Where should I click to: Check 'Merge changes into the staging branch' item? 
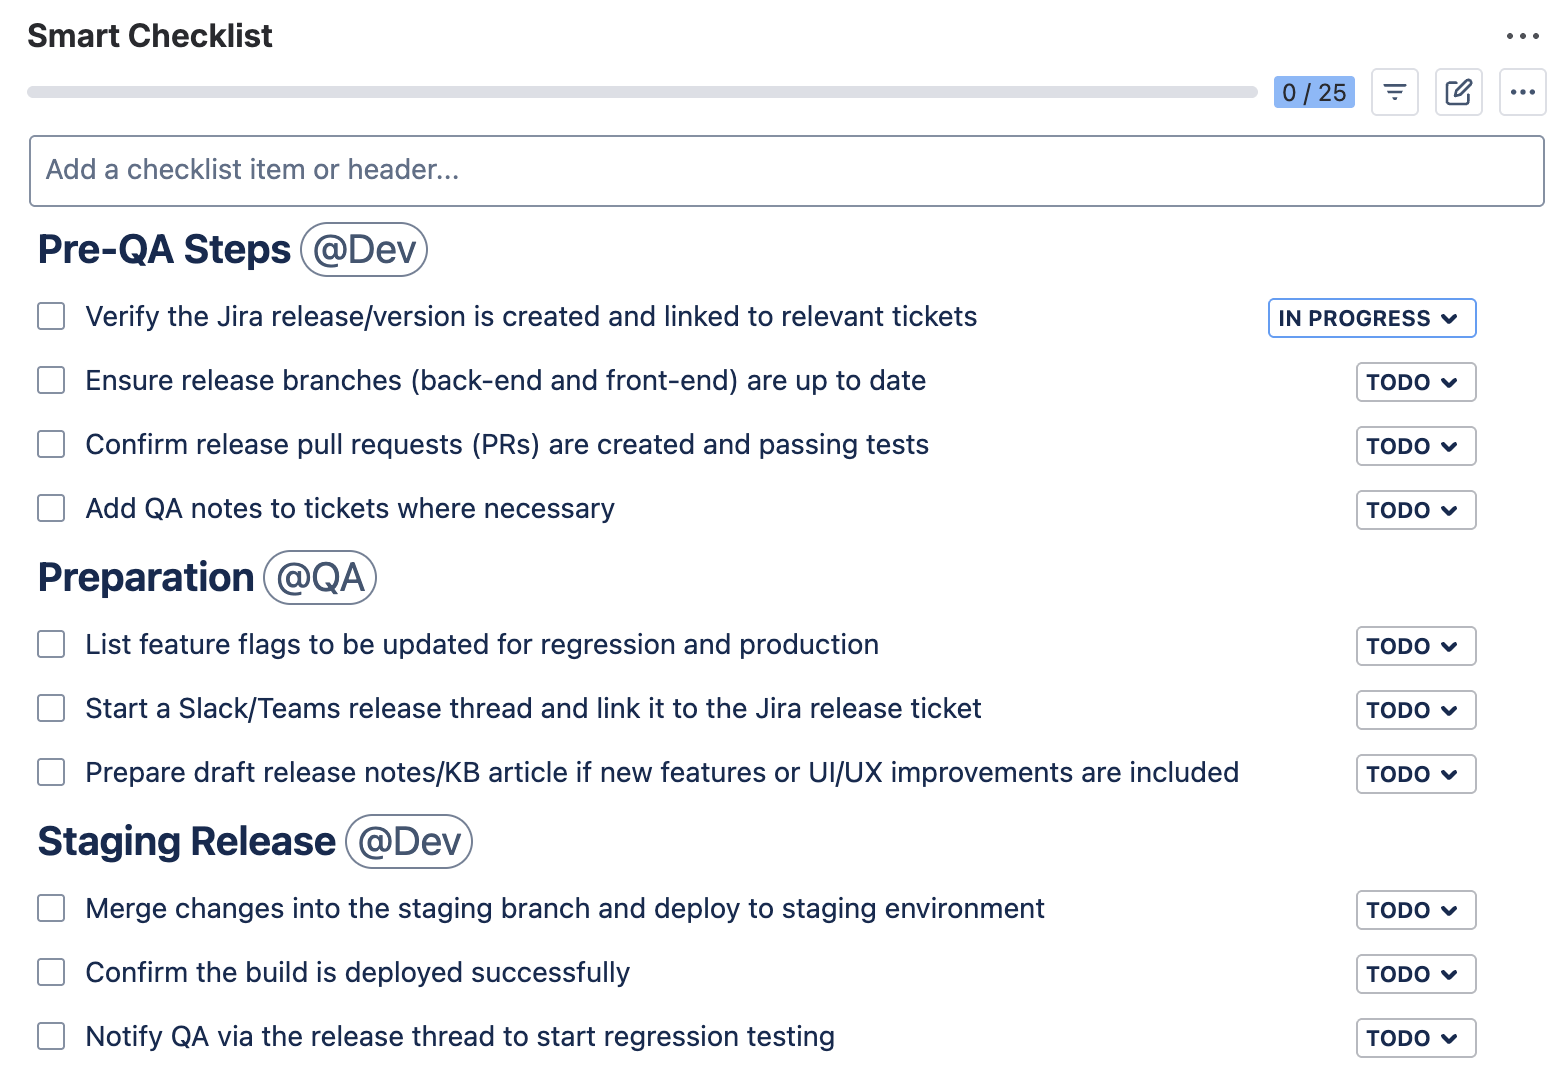(51, 908)
